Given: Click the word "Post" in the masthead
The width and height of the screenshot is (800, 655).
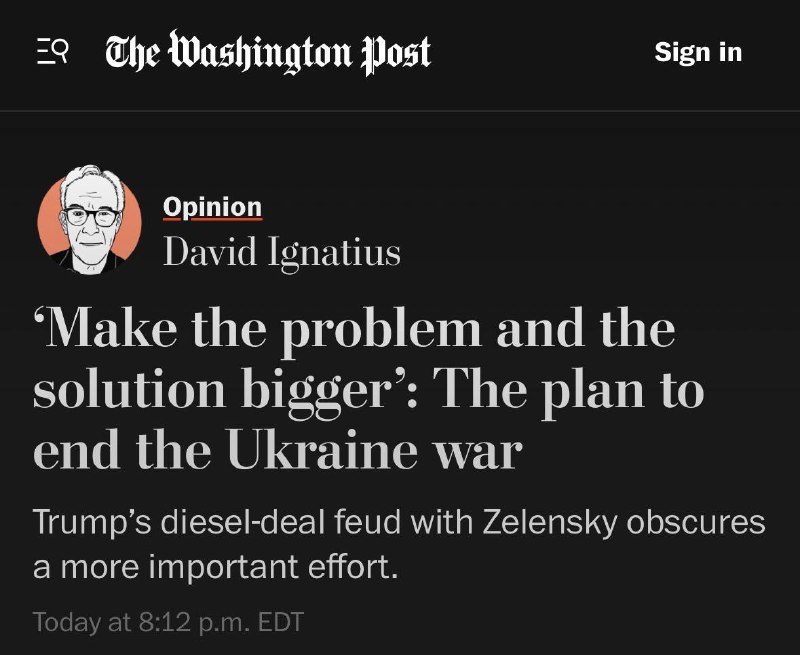Looking at the screenshot, I should [396, 54].
